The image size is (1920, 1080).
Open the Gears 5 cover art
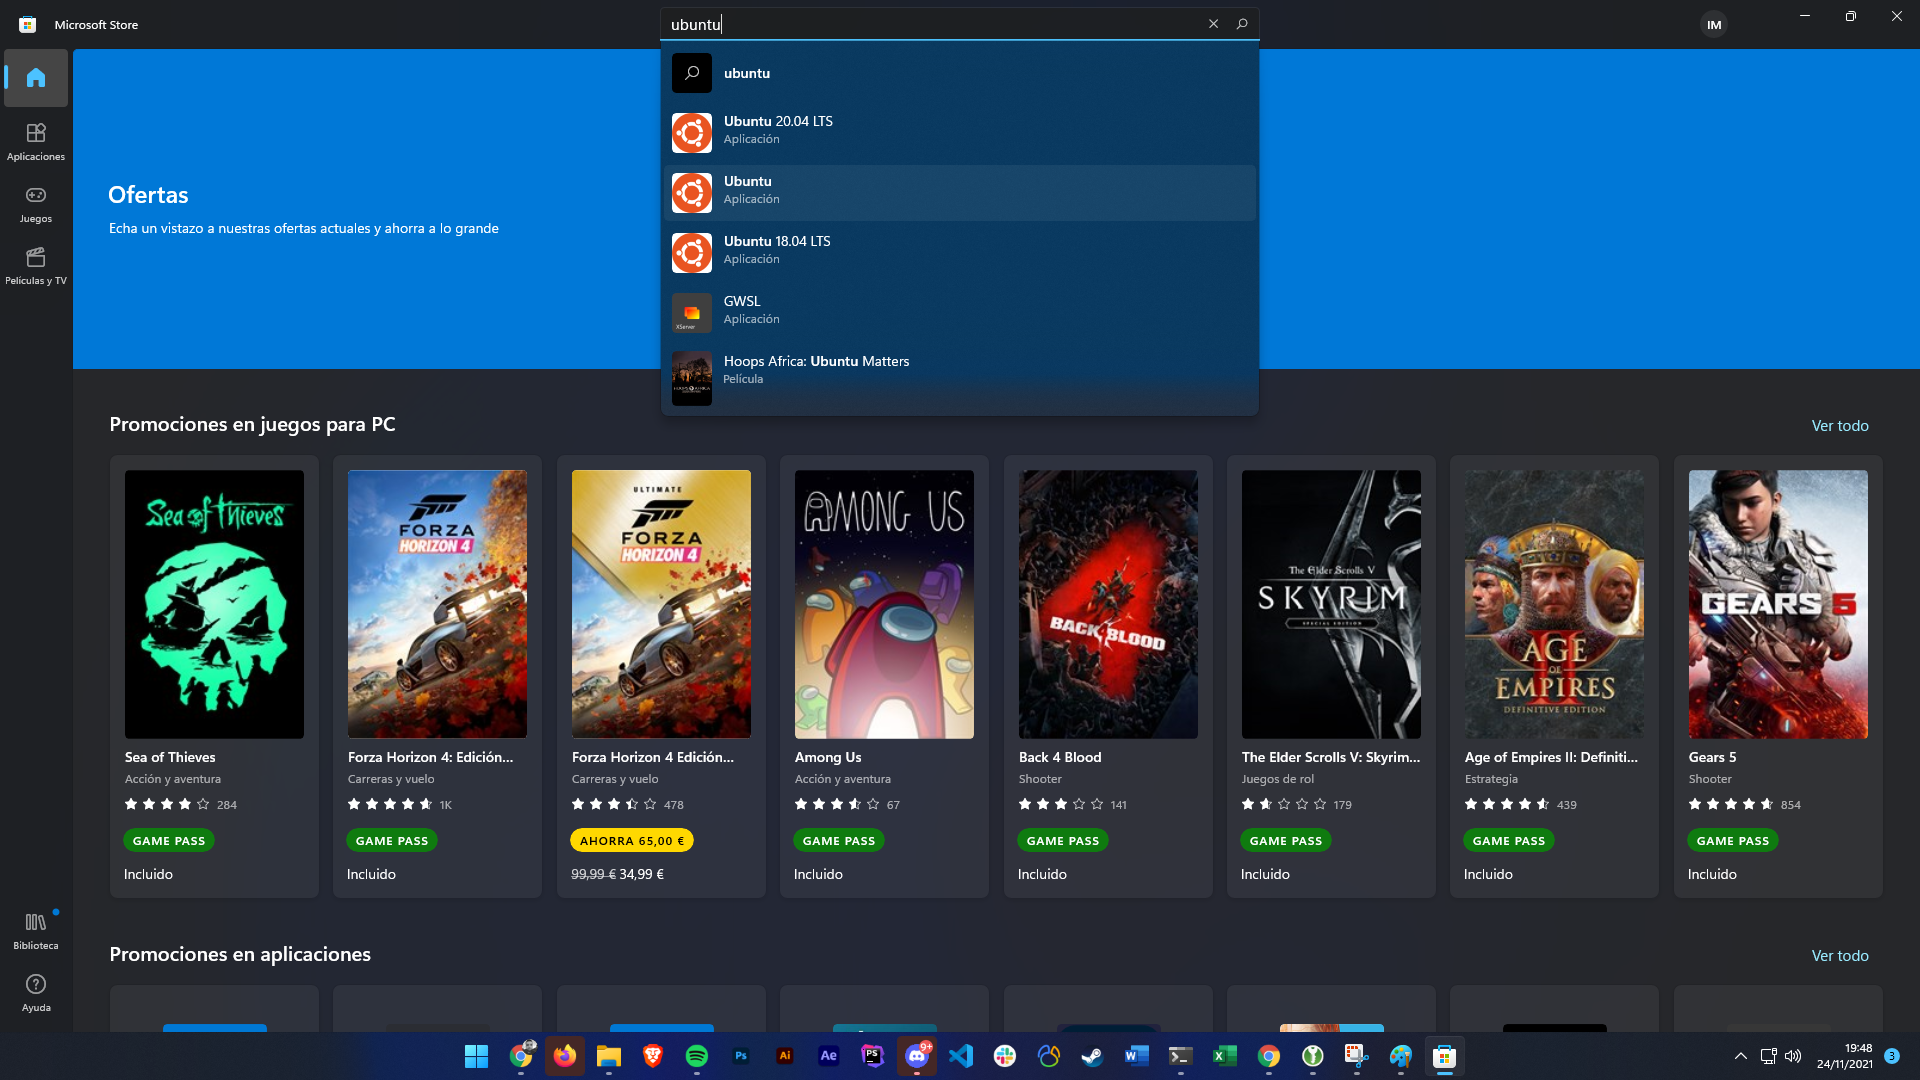tap(1778, 604)
